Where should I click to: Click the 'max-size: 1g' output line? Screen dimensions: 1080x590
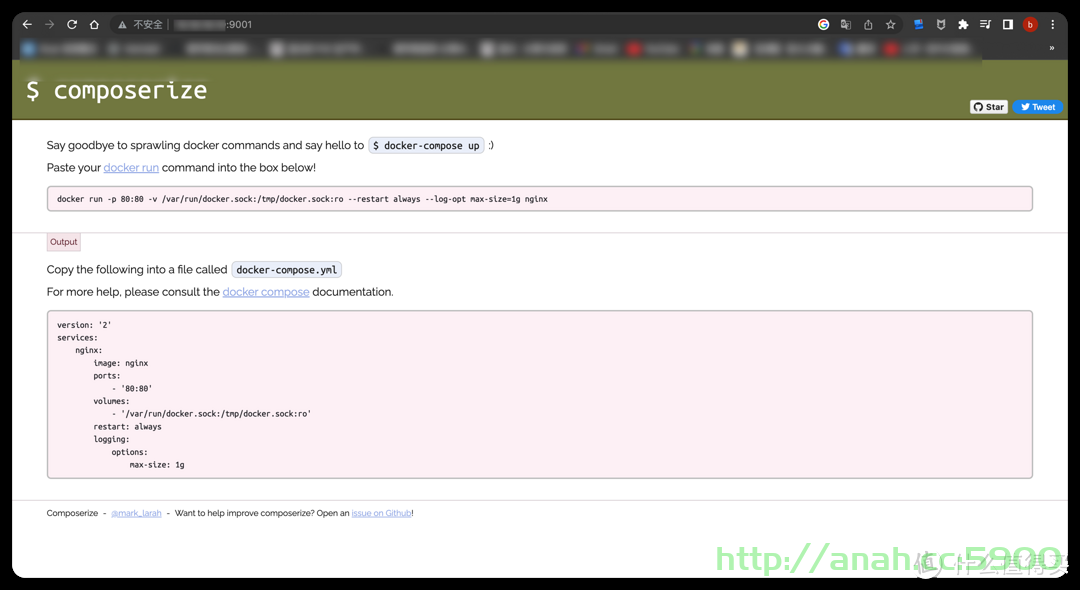click(x=157, y=465)
